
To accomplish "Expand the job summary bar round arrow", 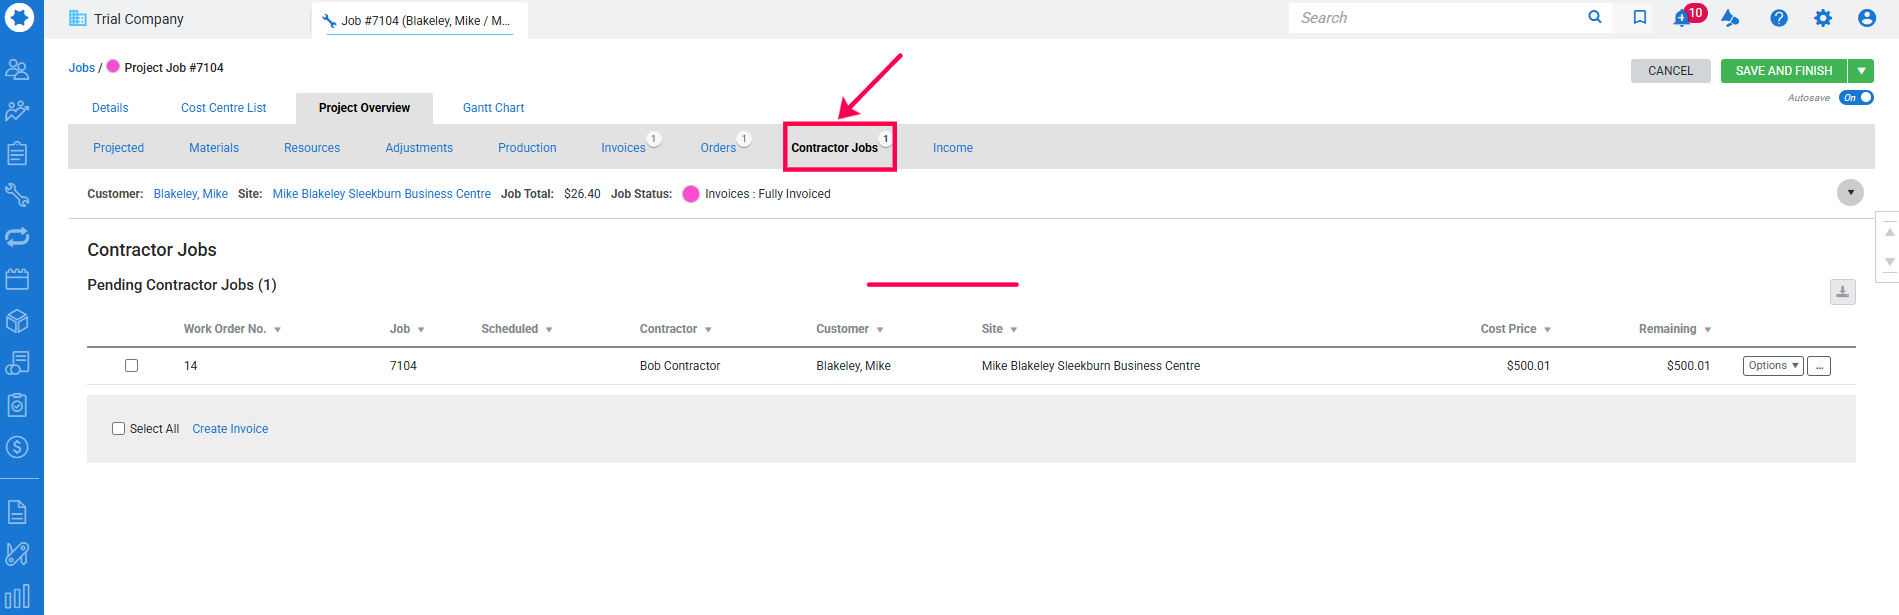I will 1850,193.
